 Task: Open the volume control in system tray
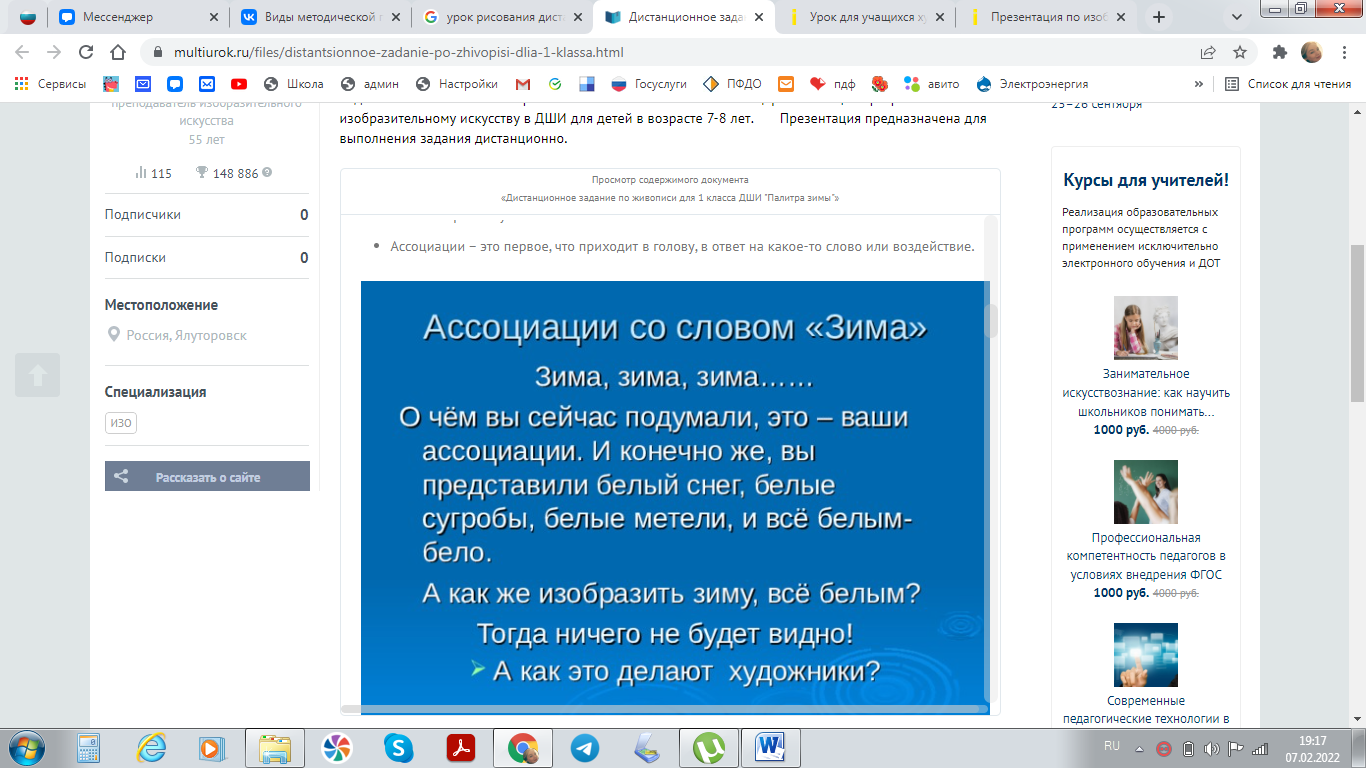[x=1212, y=748]
